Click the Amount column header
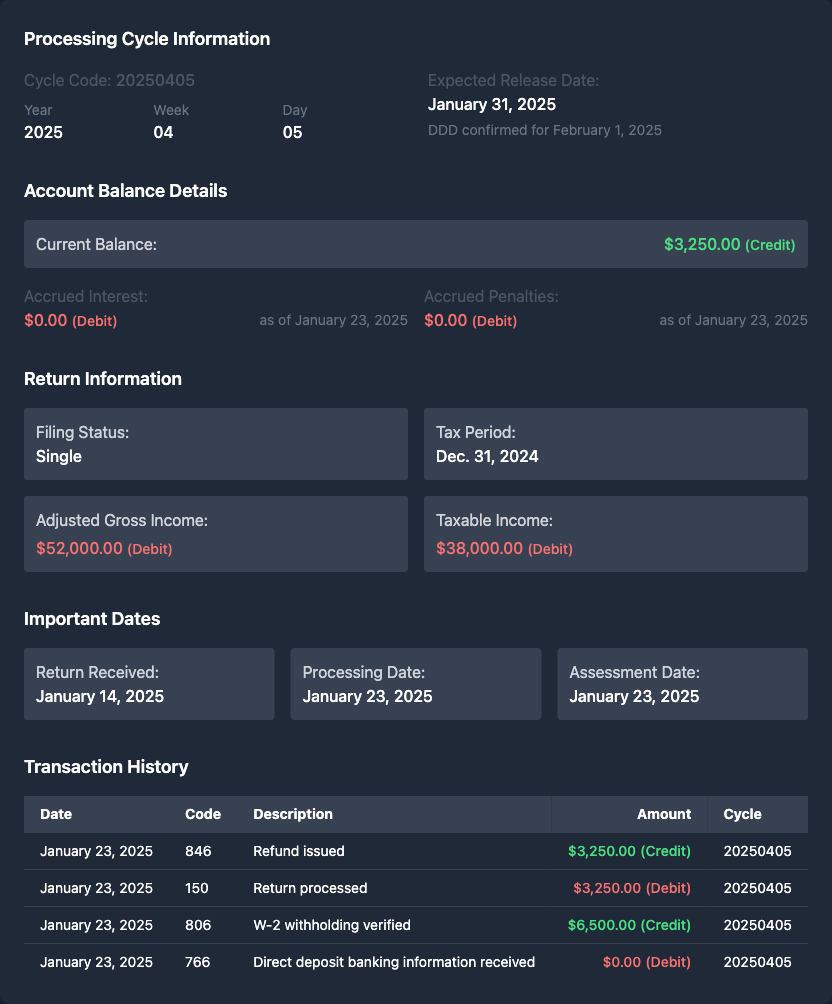832x1004 pixels. [x=664, y=814]
